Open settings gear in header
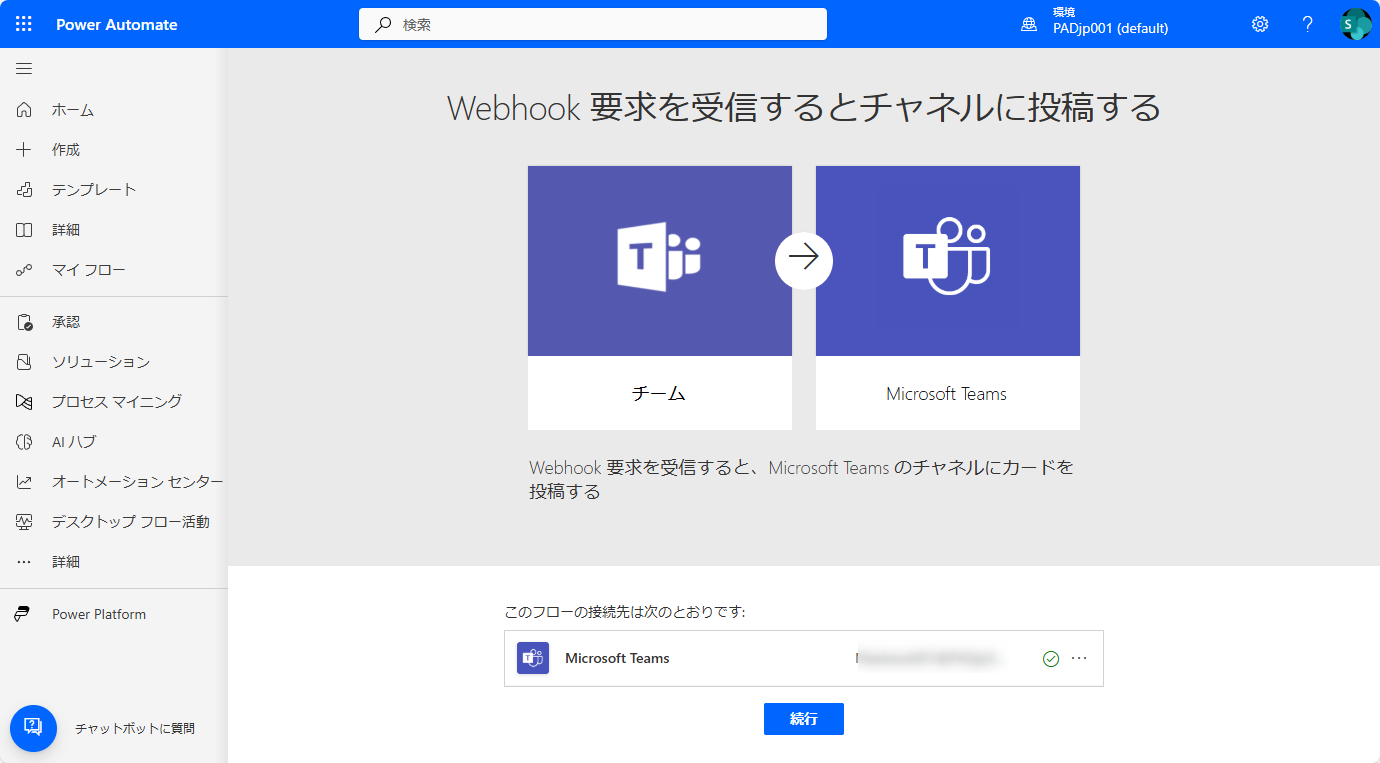This screenshot has width=1380, height=763. (x=1260, y=24)
